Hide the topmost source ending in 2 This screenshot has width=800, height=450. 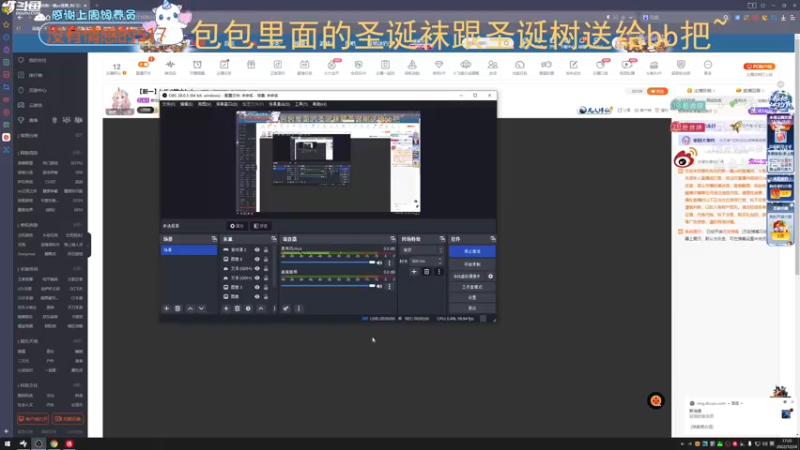257,249
